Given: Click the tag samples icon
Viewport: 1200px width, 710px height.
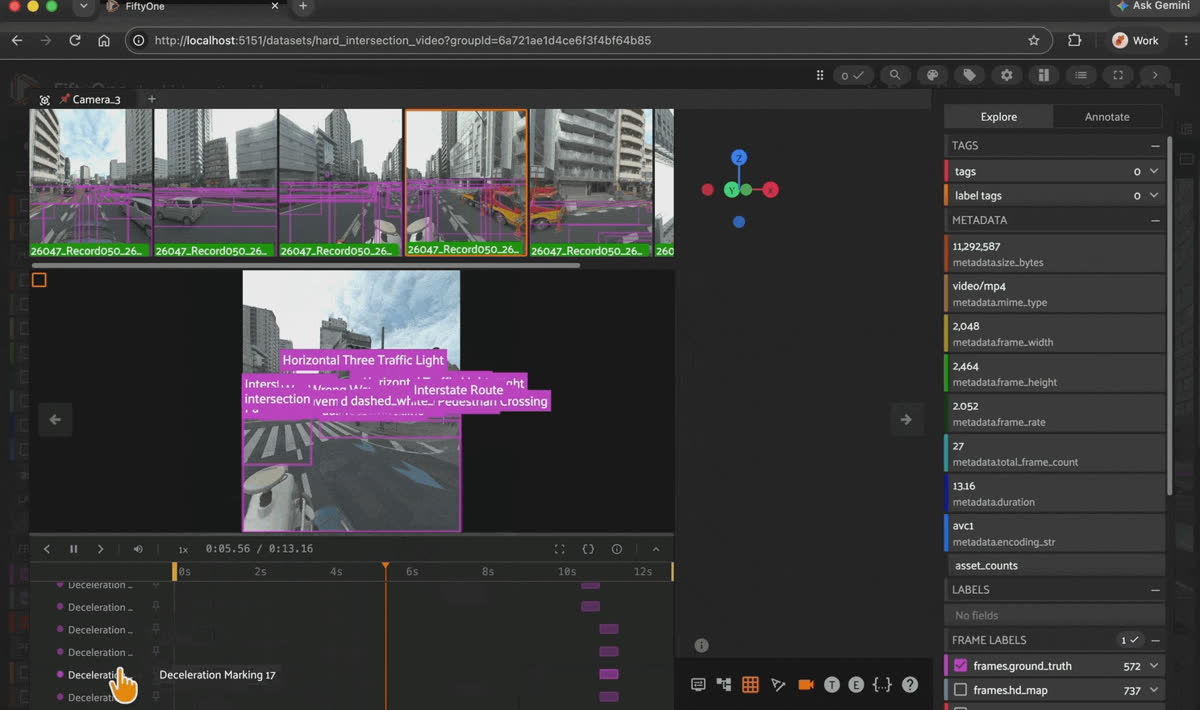Looking at the screenshot, I should (969, 75).
